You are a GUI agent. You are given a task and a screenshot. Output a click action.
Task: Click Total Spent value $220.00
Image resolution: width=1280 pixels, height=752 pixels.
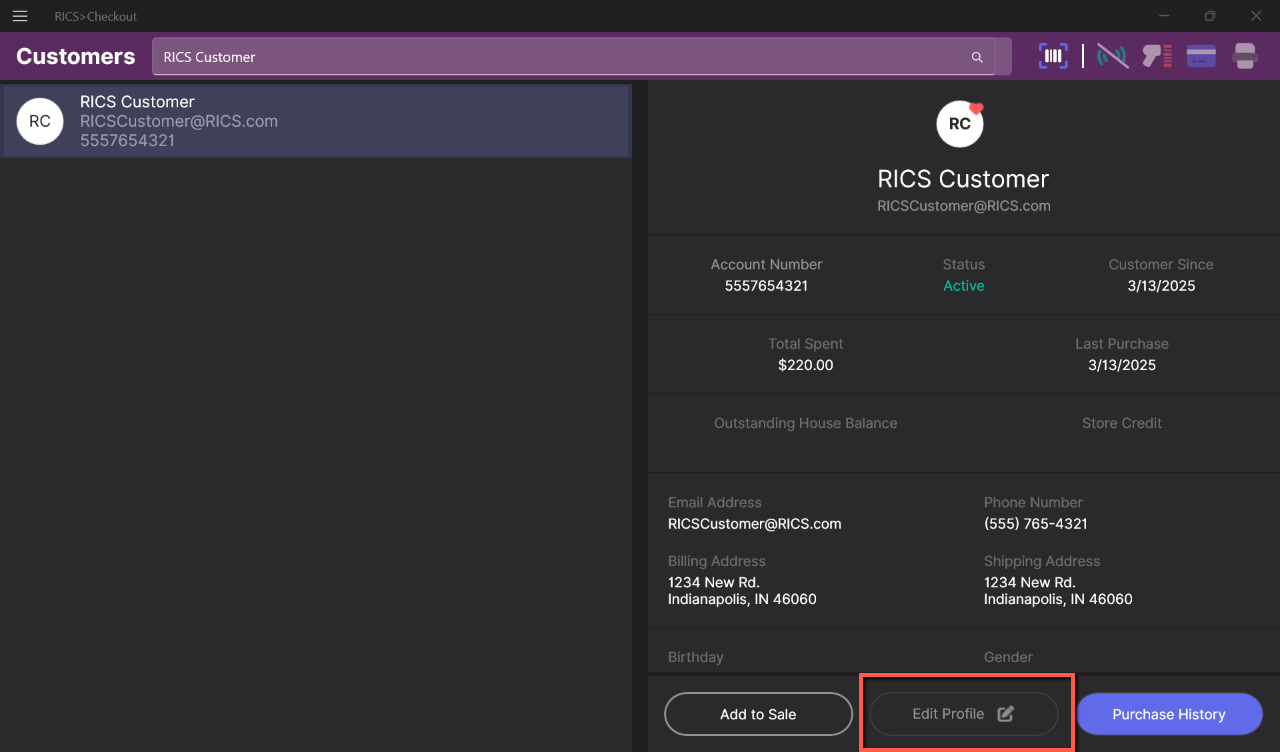pos(806,365)
